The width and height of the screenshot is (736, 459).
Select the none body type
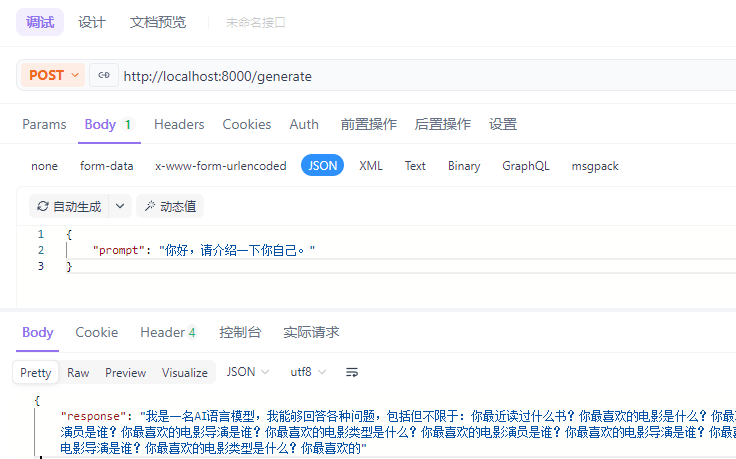(x=44, y=166)
